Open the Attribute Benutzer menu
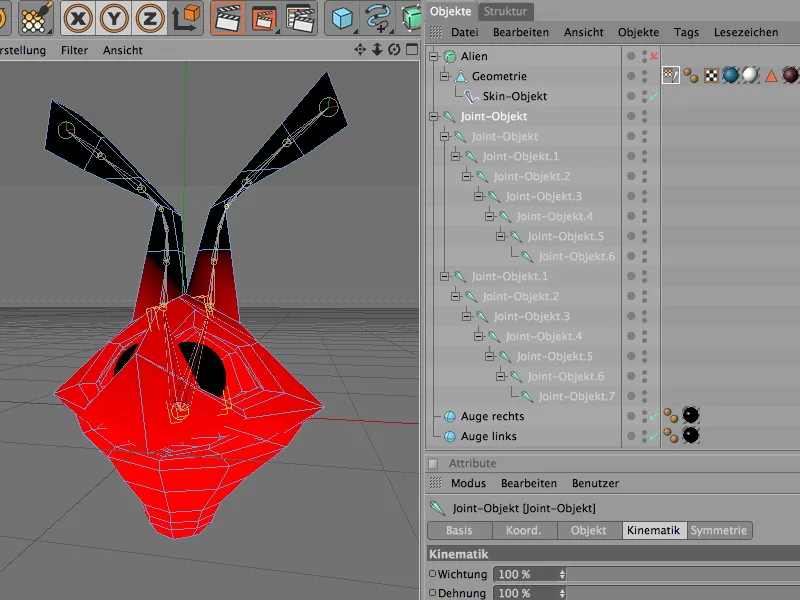Viewport: 800px width, 600px height. coord(595,483)
